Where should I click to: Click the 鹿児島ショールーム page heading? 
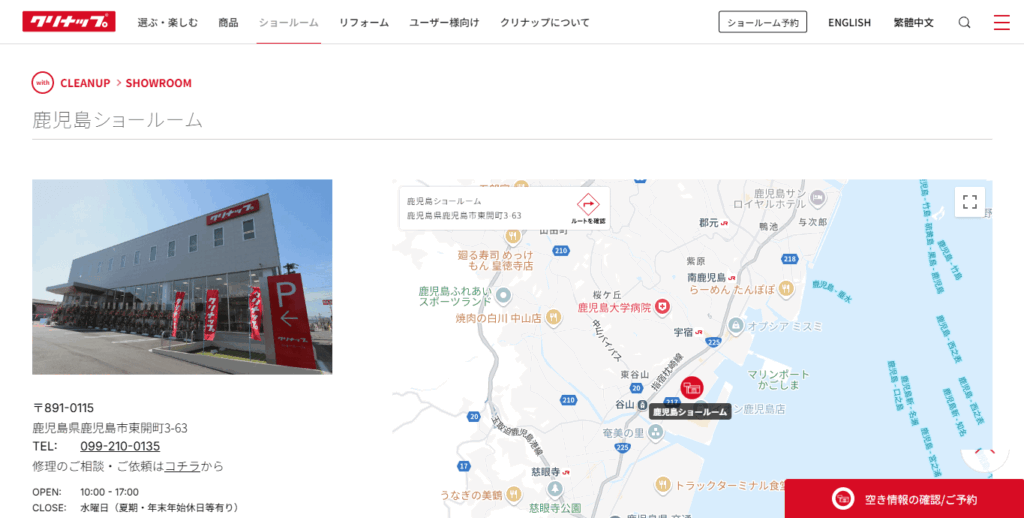[118, 120]
